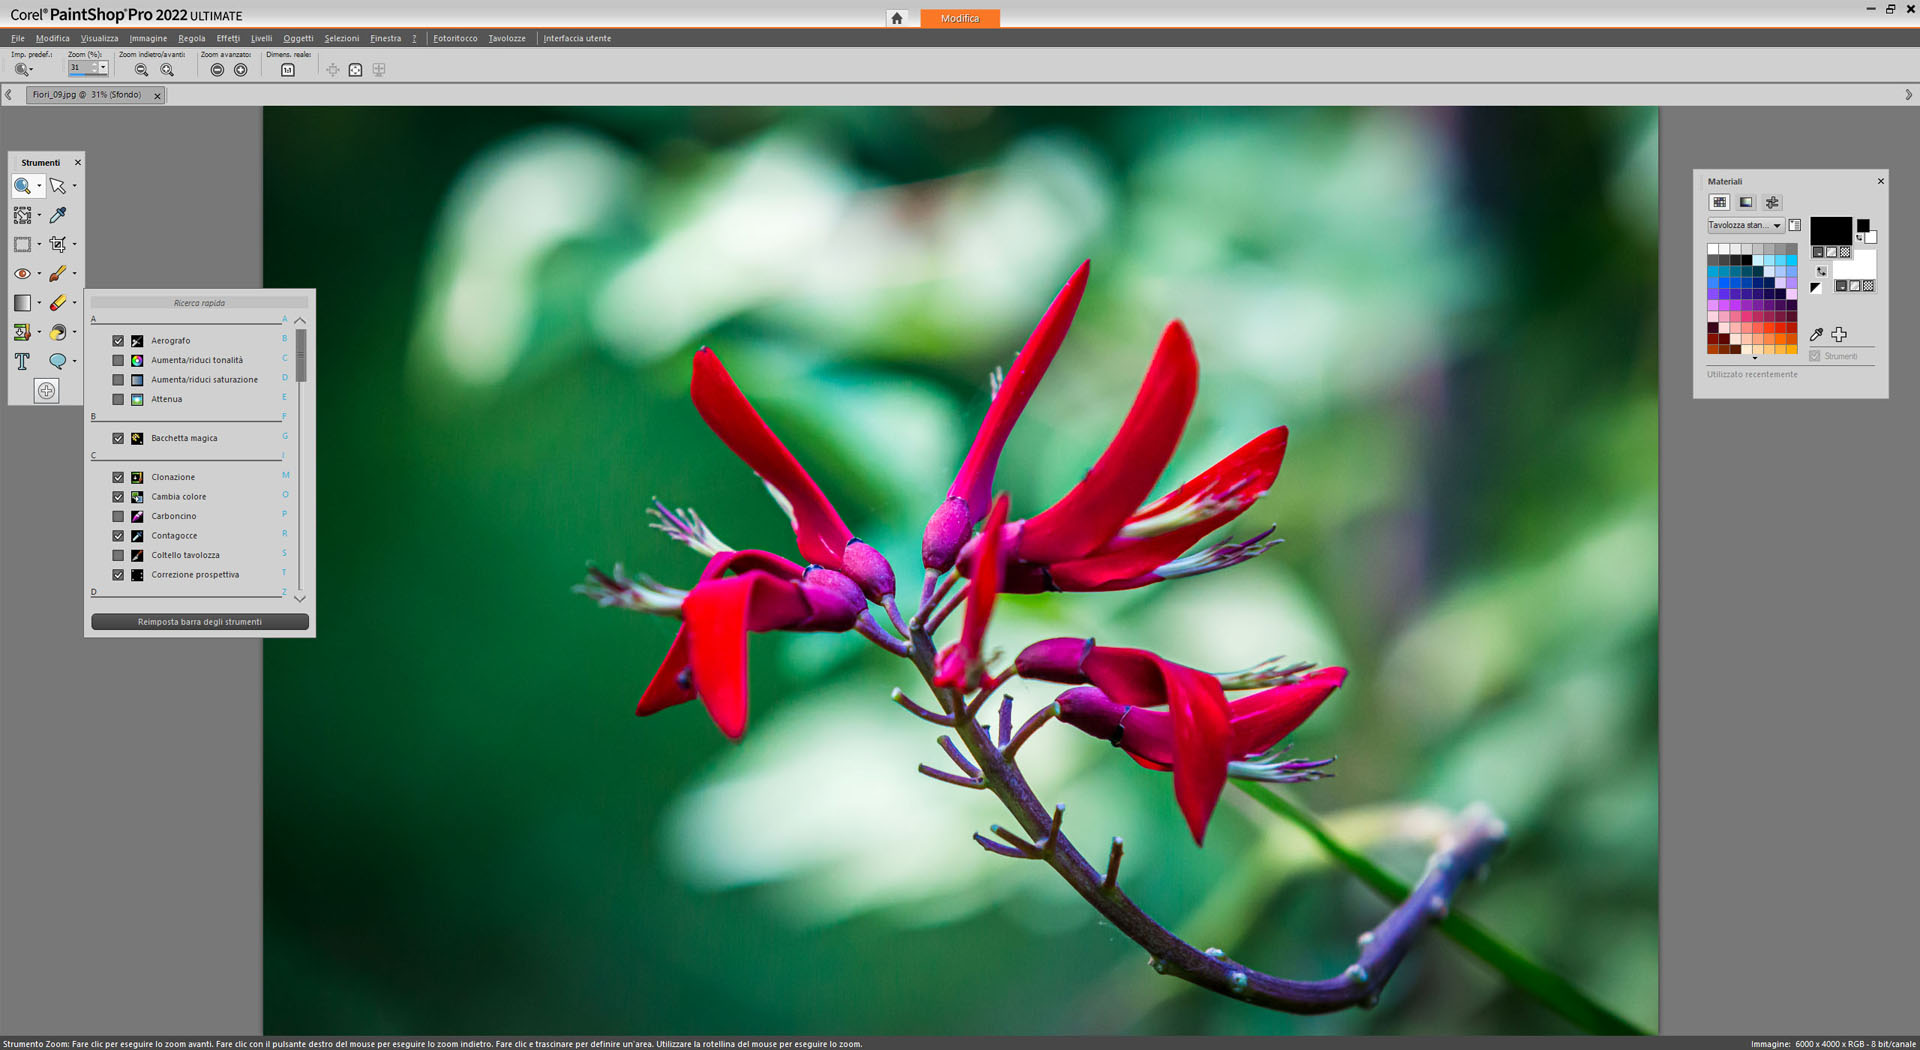Check the Attenua tool checkbox
This screenshot has height=1050, width=1920.
118,399
